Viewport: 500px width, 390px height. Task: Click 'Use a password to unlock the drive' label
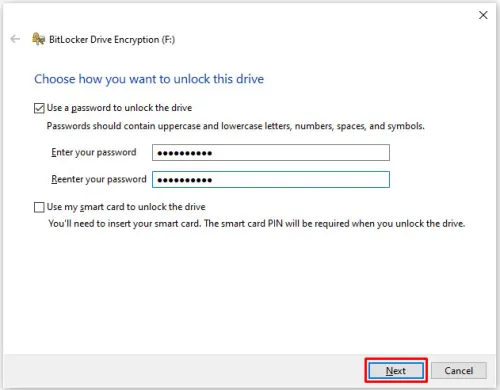click(119, 108)
